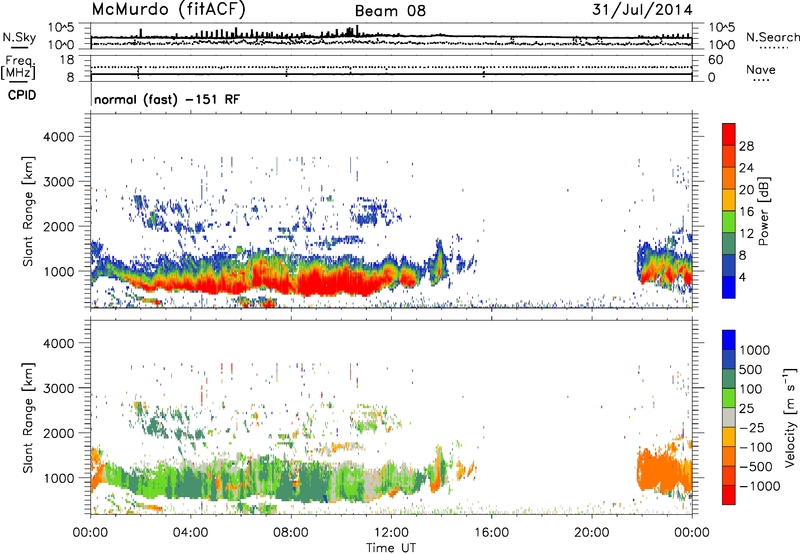The image size is (800, 554).
Task: Select the Slant Range label of power panel
Action: (x=28, y=211)
